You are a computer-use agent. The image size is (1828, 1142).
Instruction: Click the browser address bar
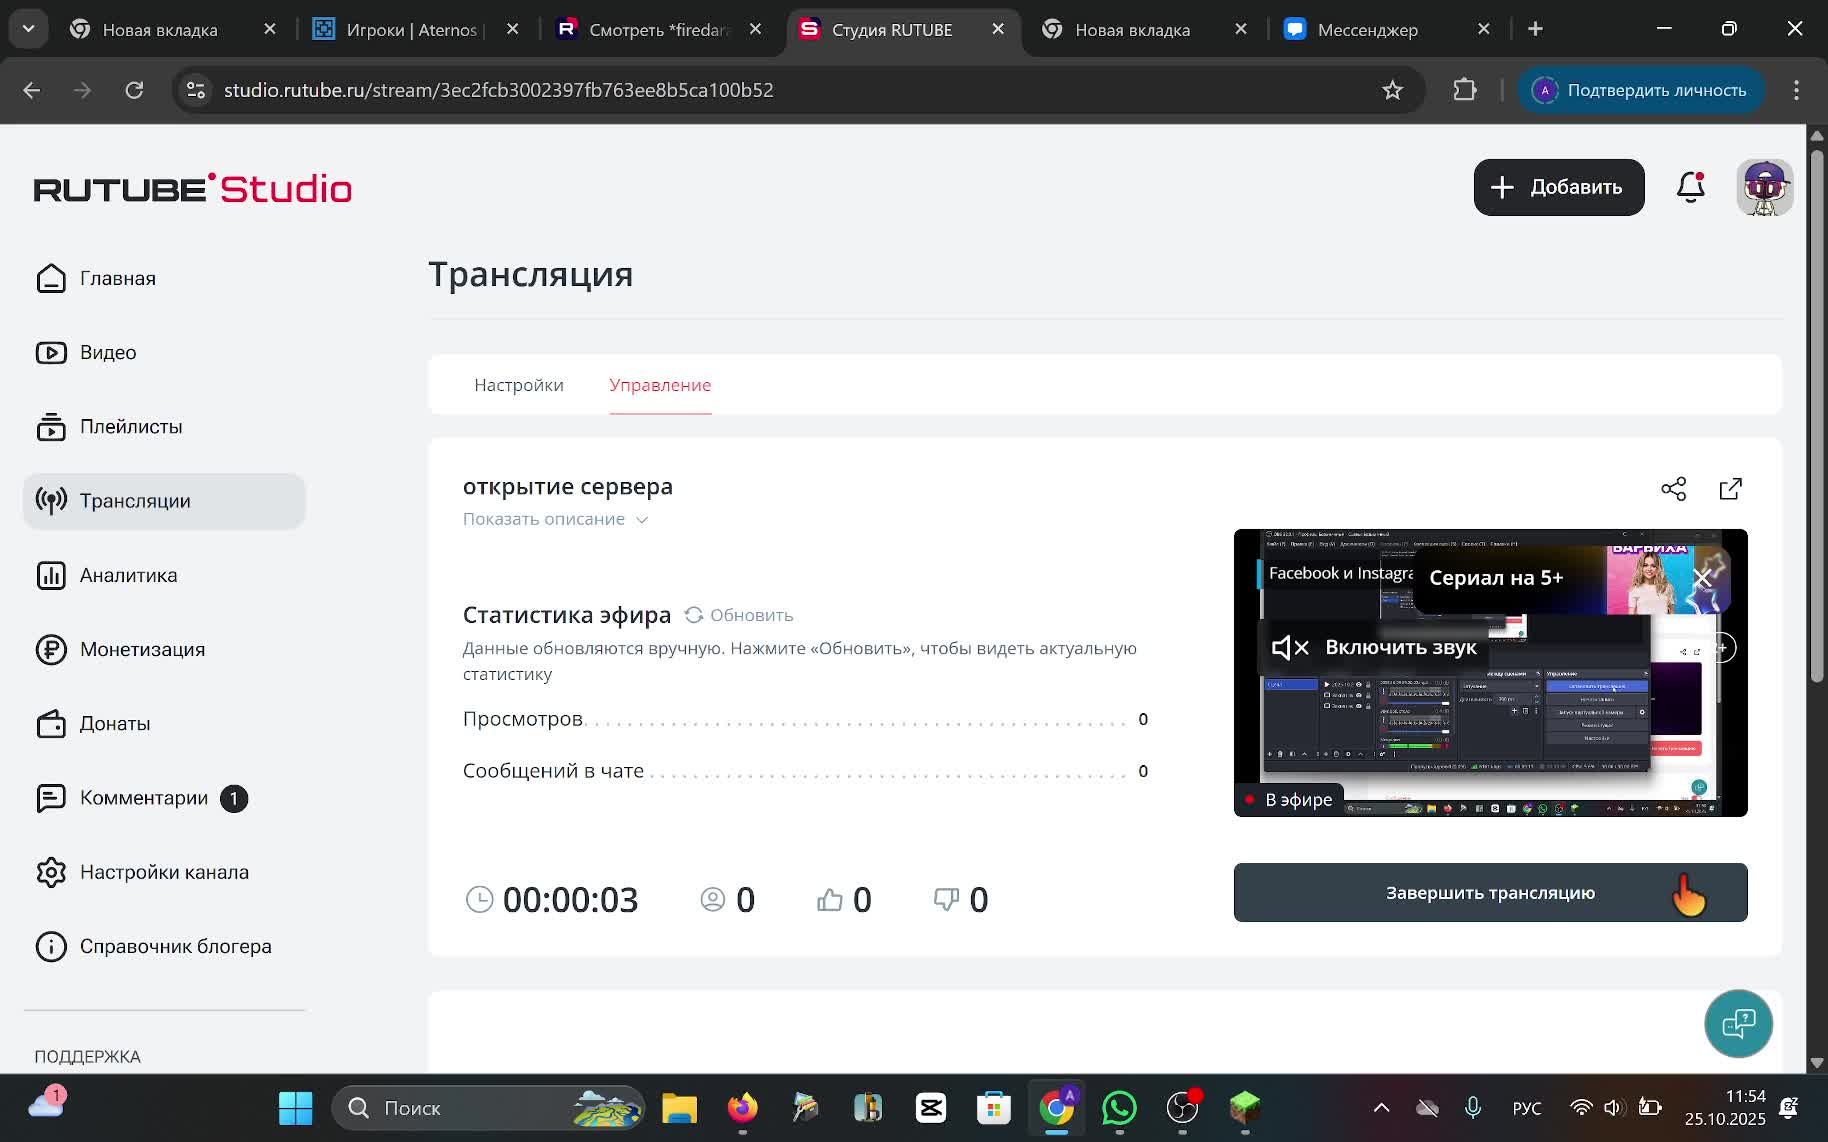coord(700,90)
